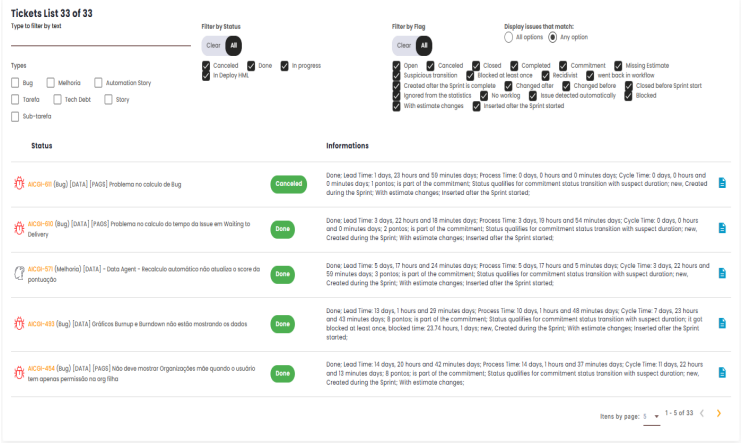
Task: Click the Melhoria head icon for AICGI-571
Action: click(19, 273)
